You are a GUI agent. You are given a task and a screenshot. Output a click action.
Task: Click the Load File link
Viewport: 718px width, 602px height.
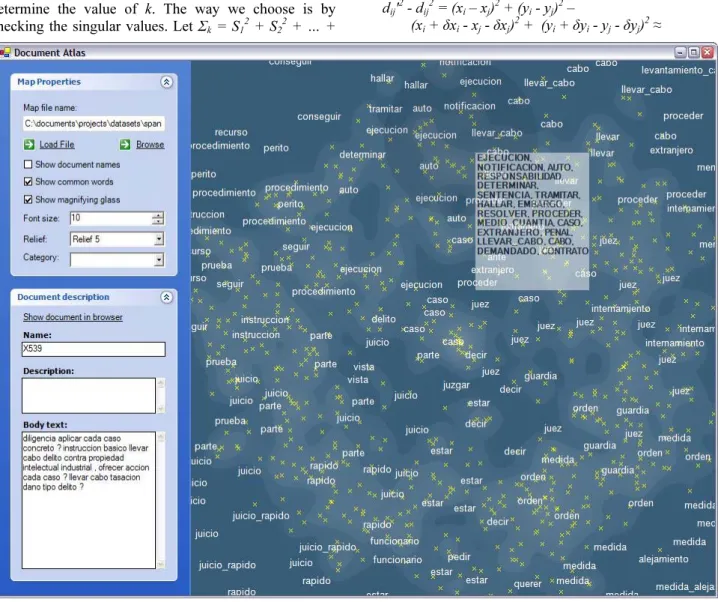56,145
